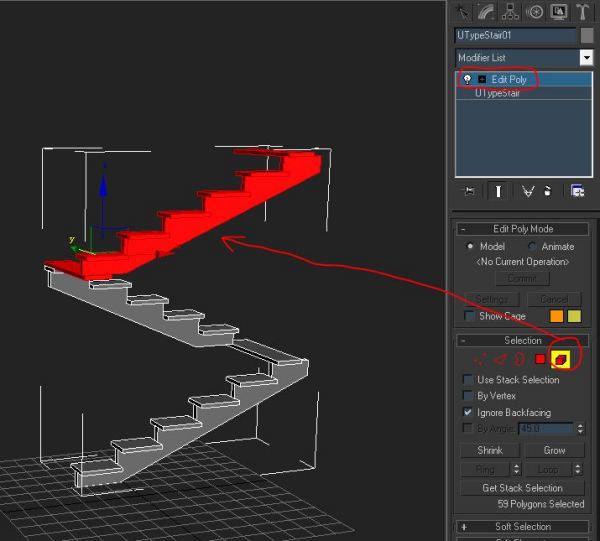Enable Use Stack Selection checkbox
This screenshot has width=600, height=541.
point(468,380)
